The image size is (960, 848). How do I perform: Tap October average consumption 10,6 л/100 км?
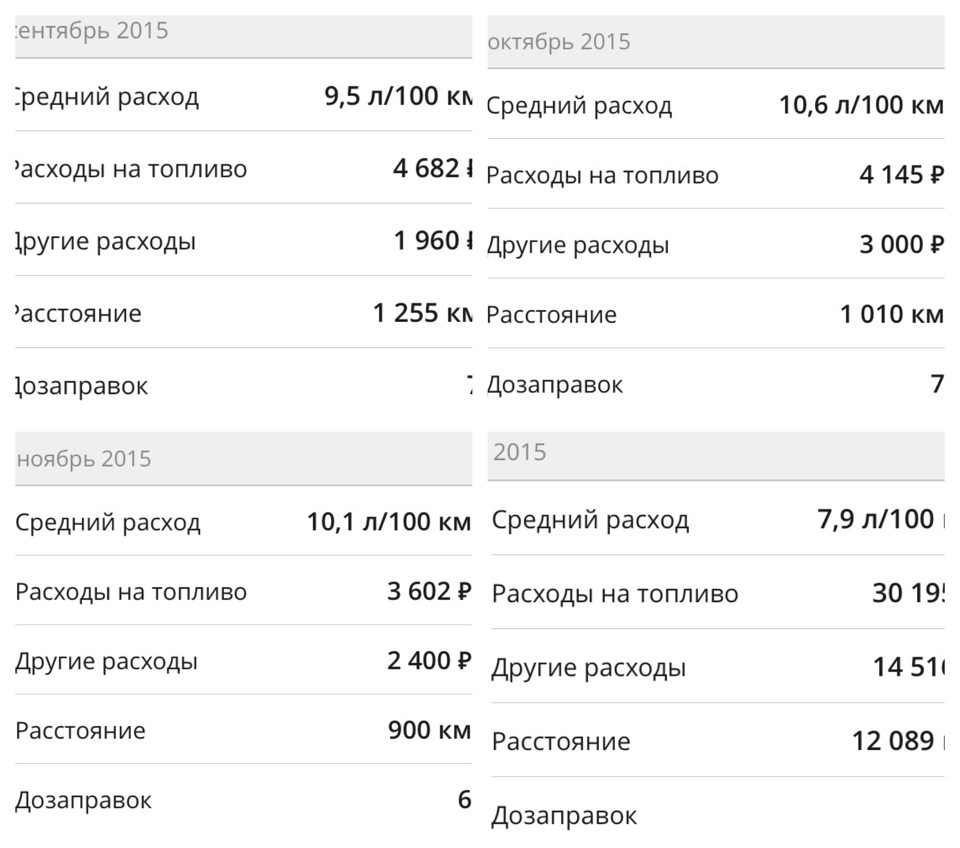click(x=716, y=105)
